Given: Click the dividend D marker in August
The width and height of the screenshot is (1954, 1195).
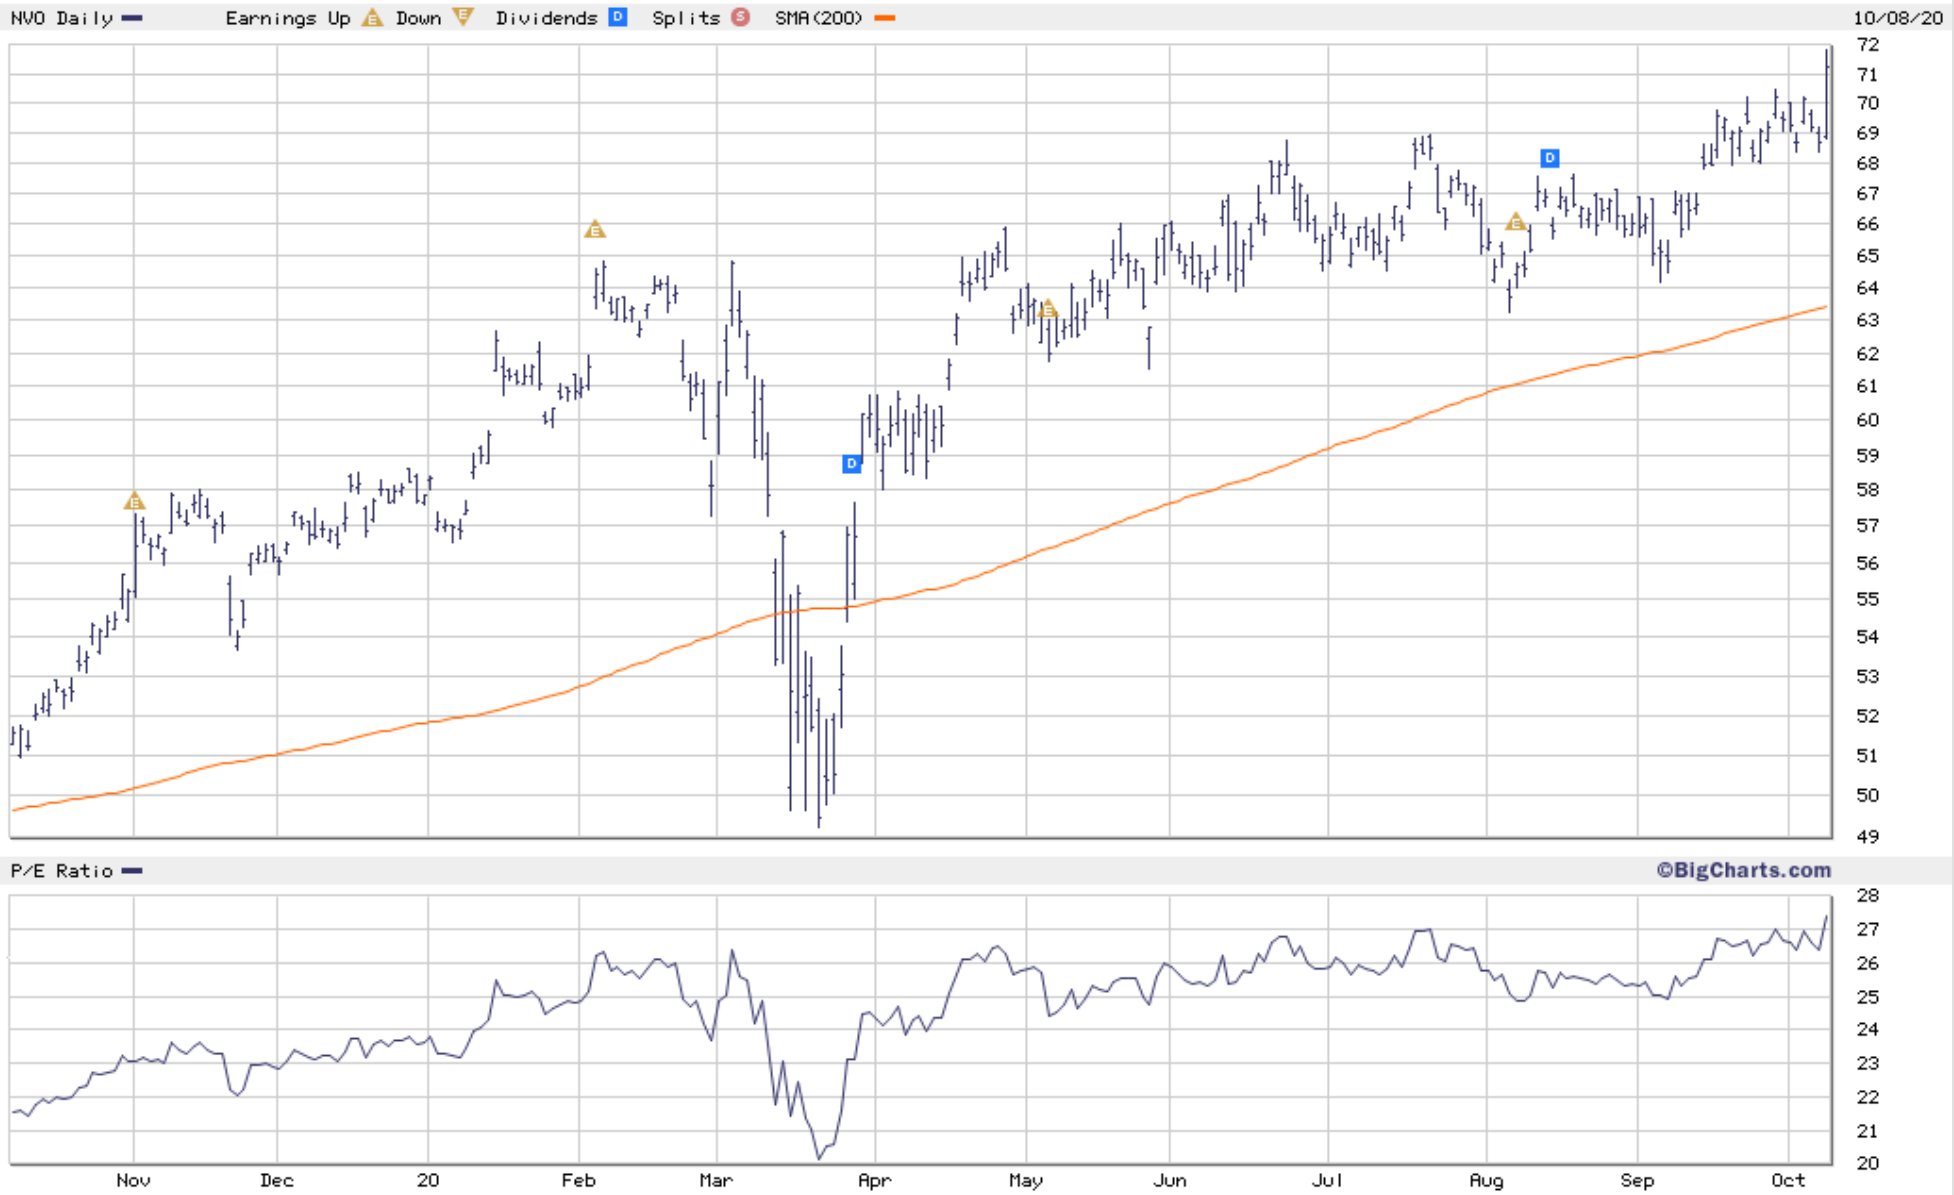Looking at the screenshot, I should click(x=1549, y=158).
